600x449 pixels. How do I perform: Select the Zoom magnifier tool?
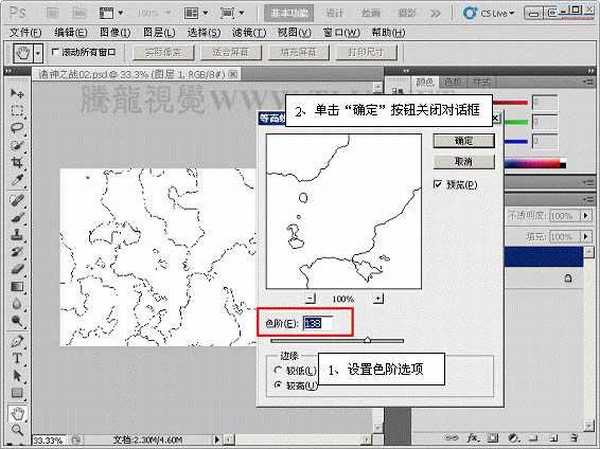click(17, 428)
